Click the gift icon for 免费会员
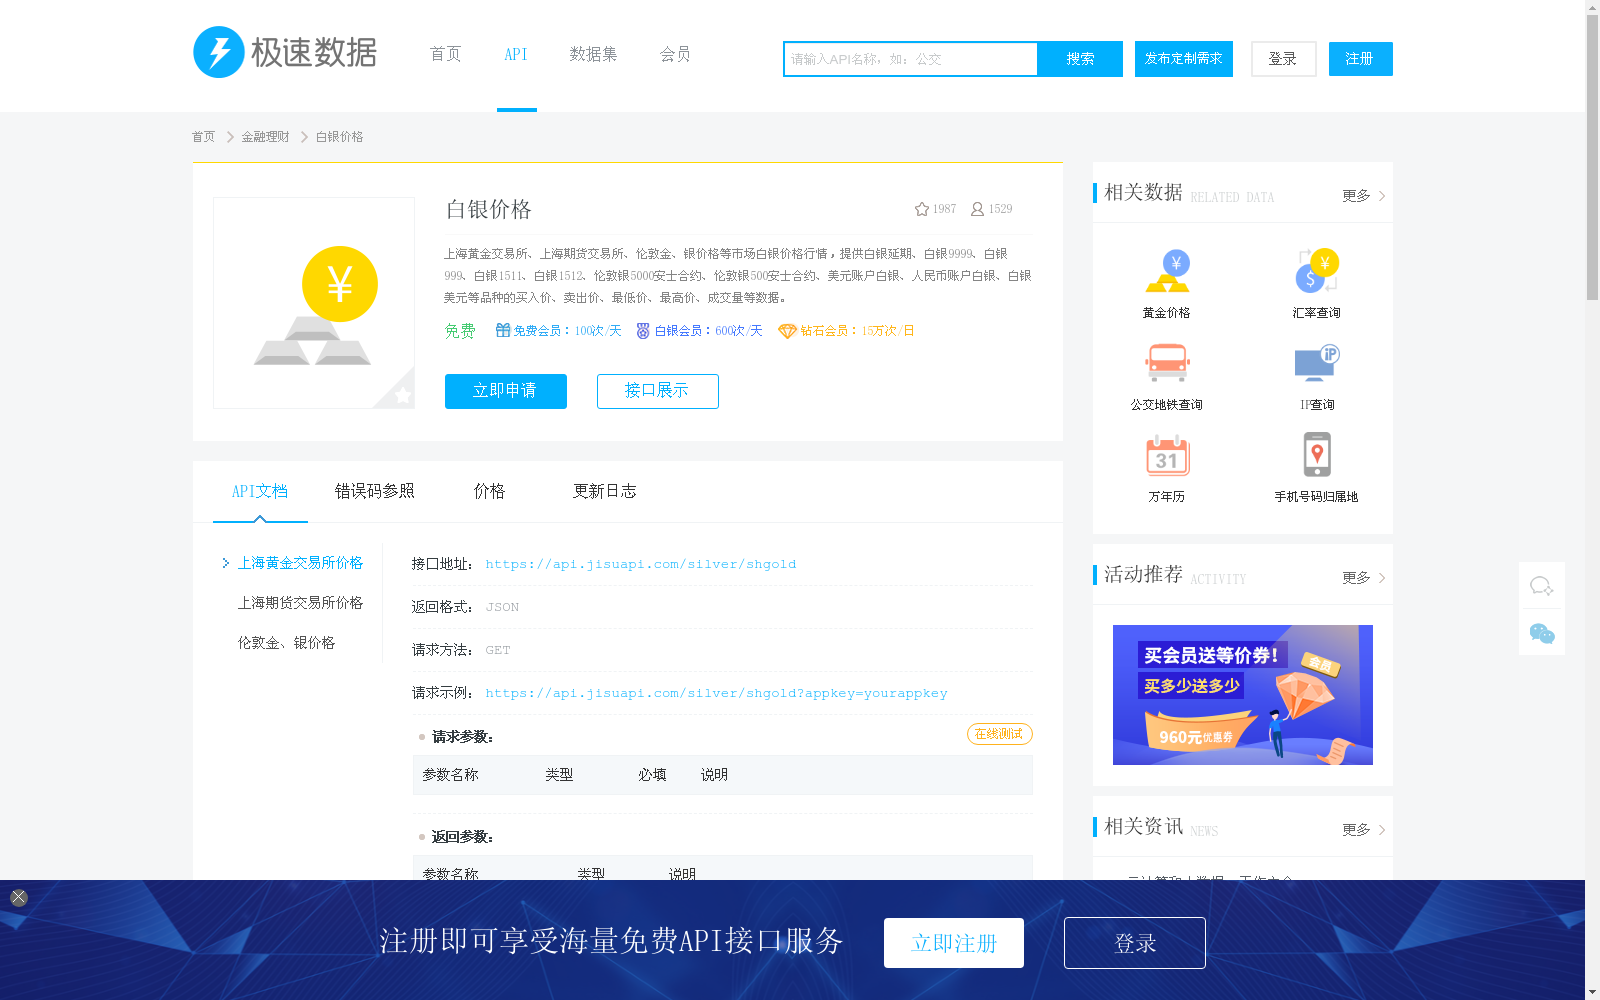 click(x=503, y=330)
